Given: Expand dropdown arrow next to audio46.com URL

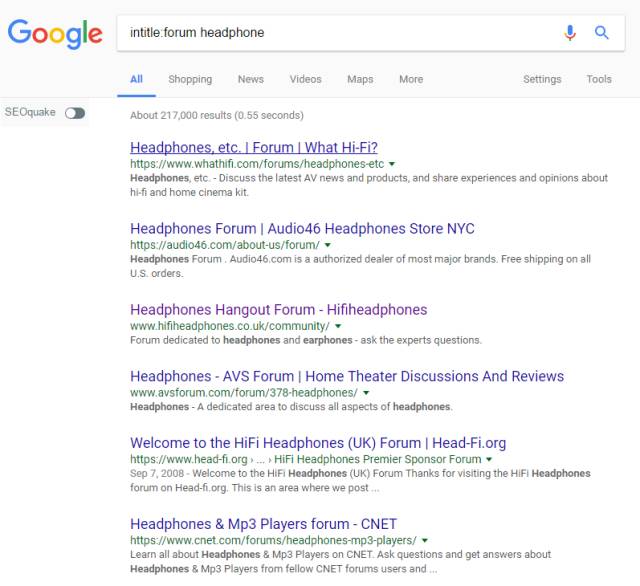Looking at the screenshot, I should pyautogui.click(x=327, y=245).
